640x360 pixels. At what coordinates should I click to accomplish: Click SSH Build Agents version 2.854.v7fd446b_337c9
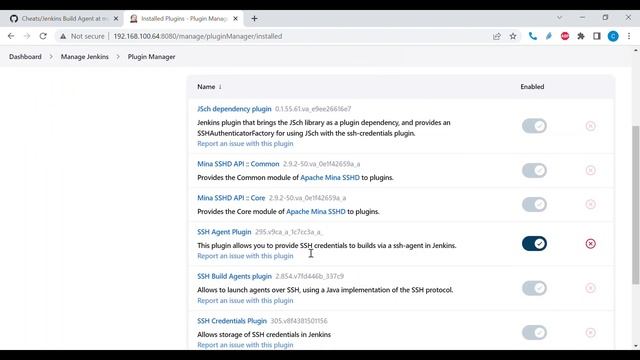pyautogui.click(x=309, y=276)
